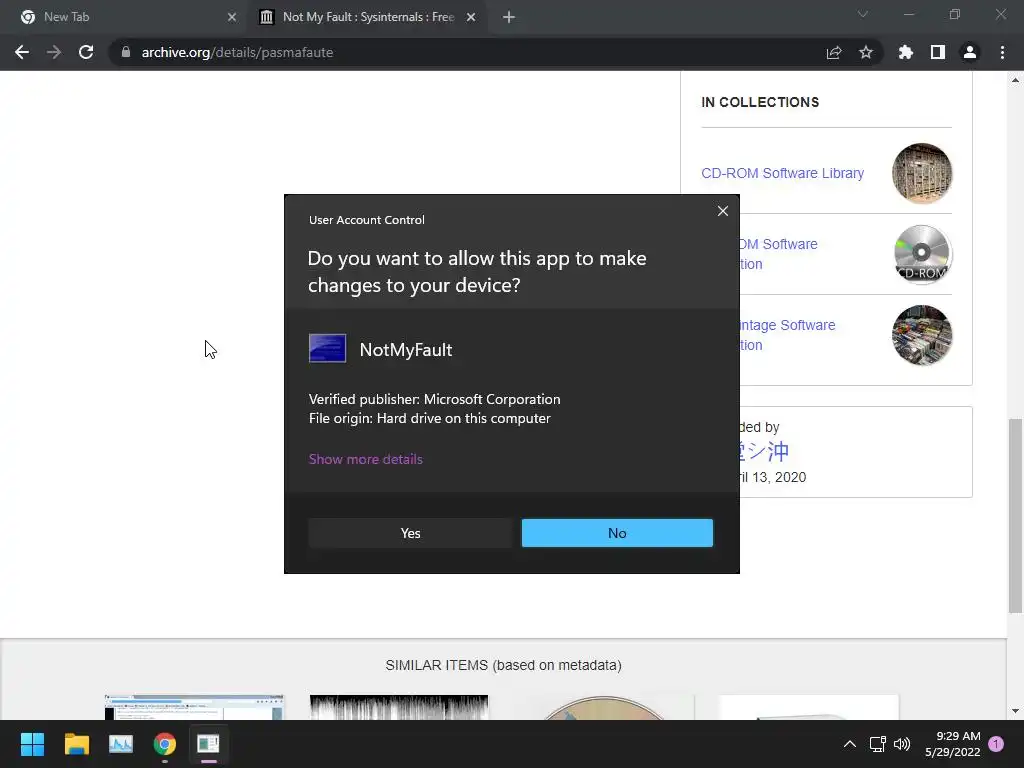The width and height of the screenshot is (1024, 768).
Task: Click the NotMyFault app icon
Action: coord(327,348)
